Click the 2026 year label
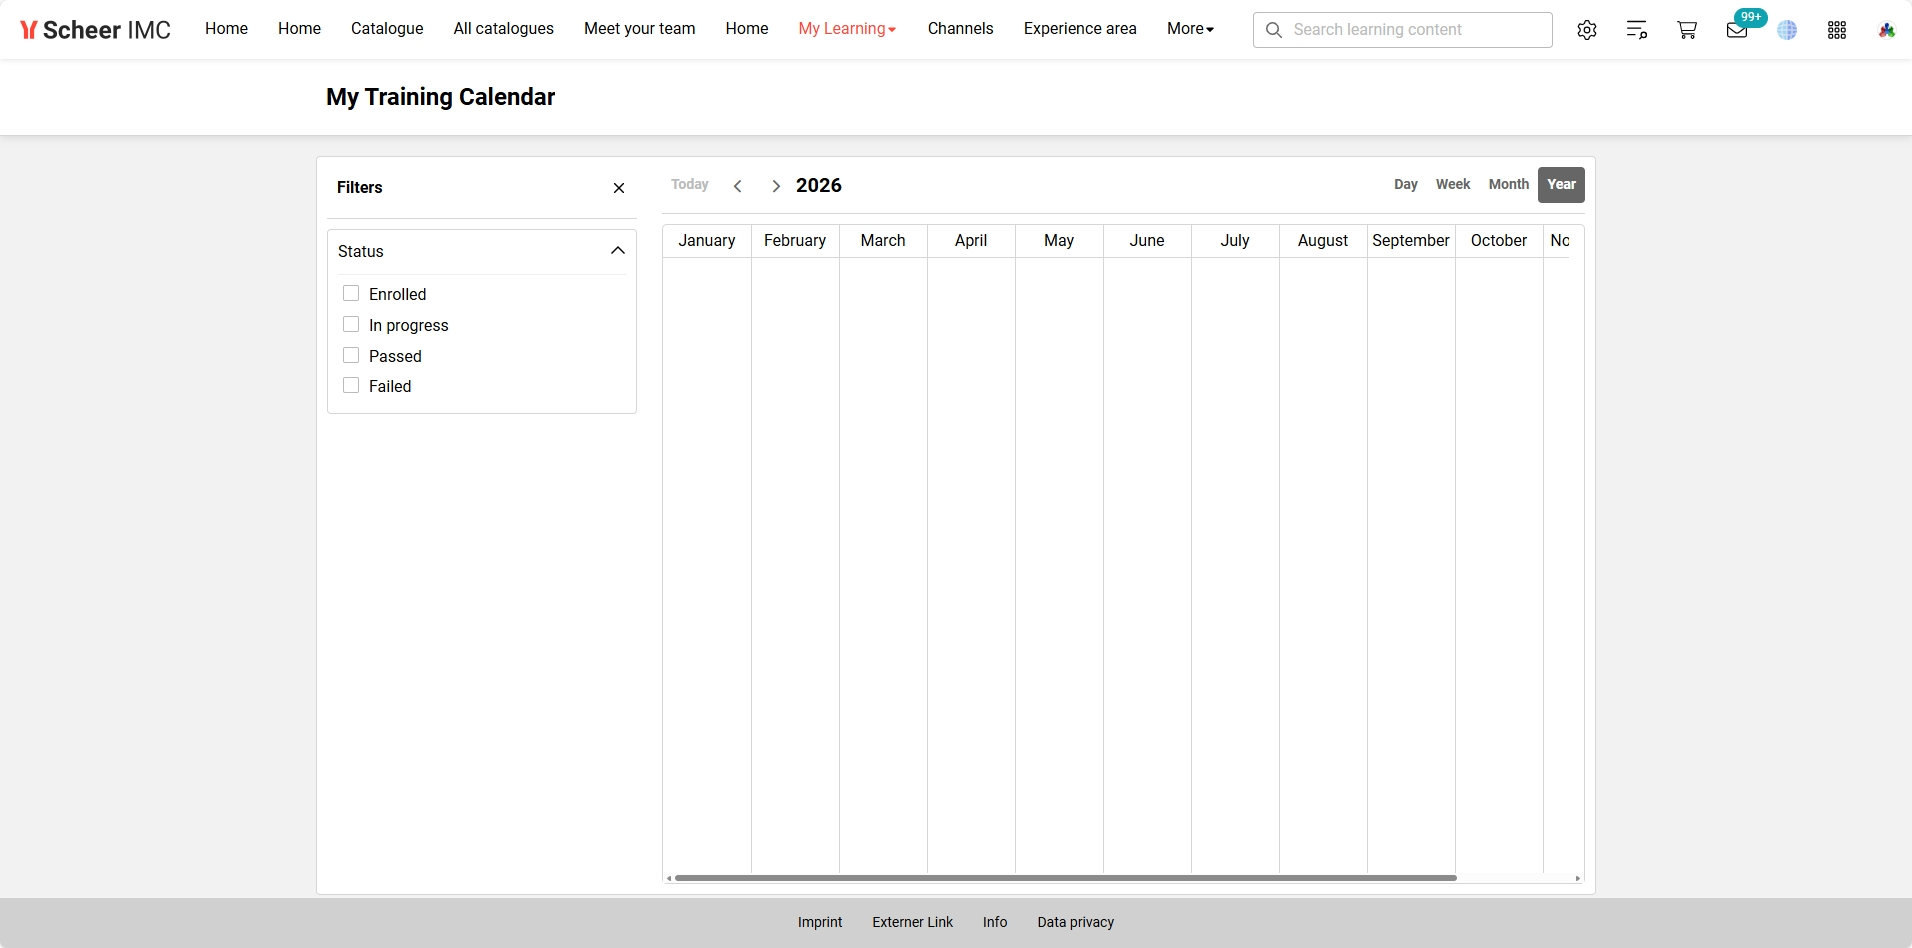The image size is (1912, 948). pos(819,186)
